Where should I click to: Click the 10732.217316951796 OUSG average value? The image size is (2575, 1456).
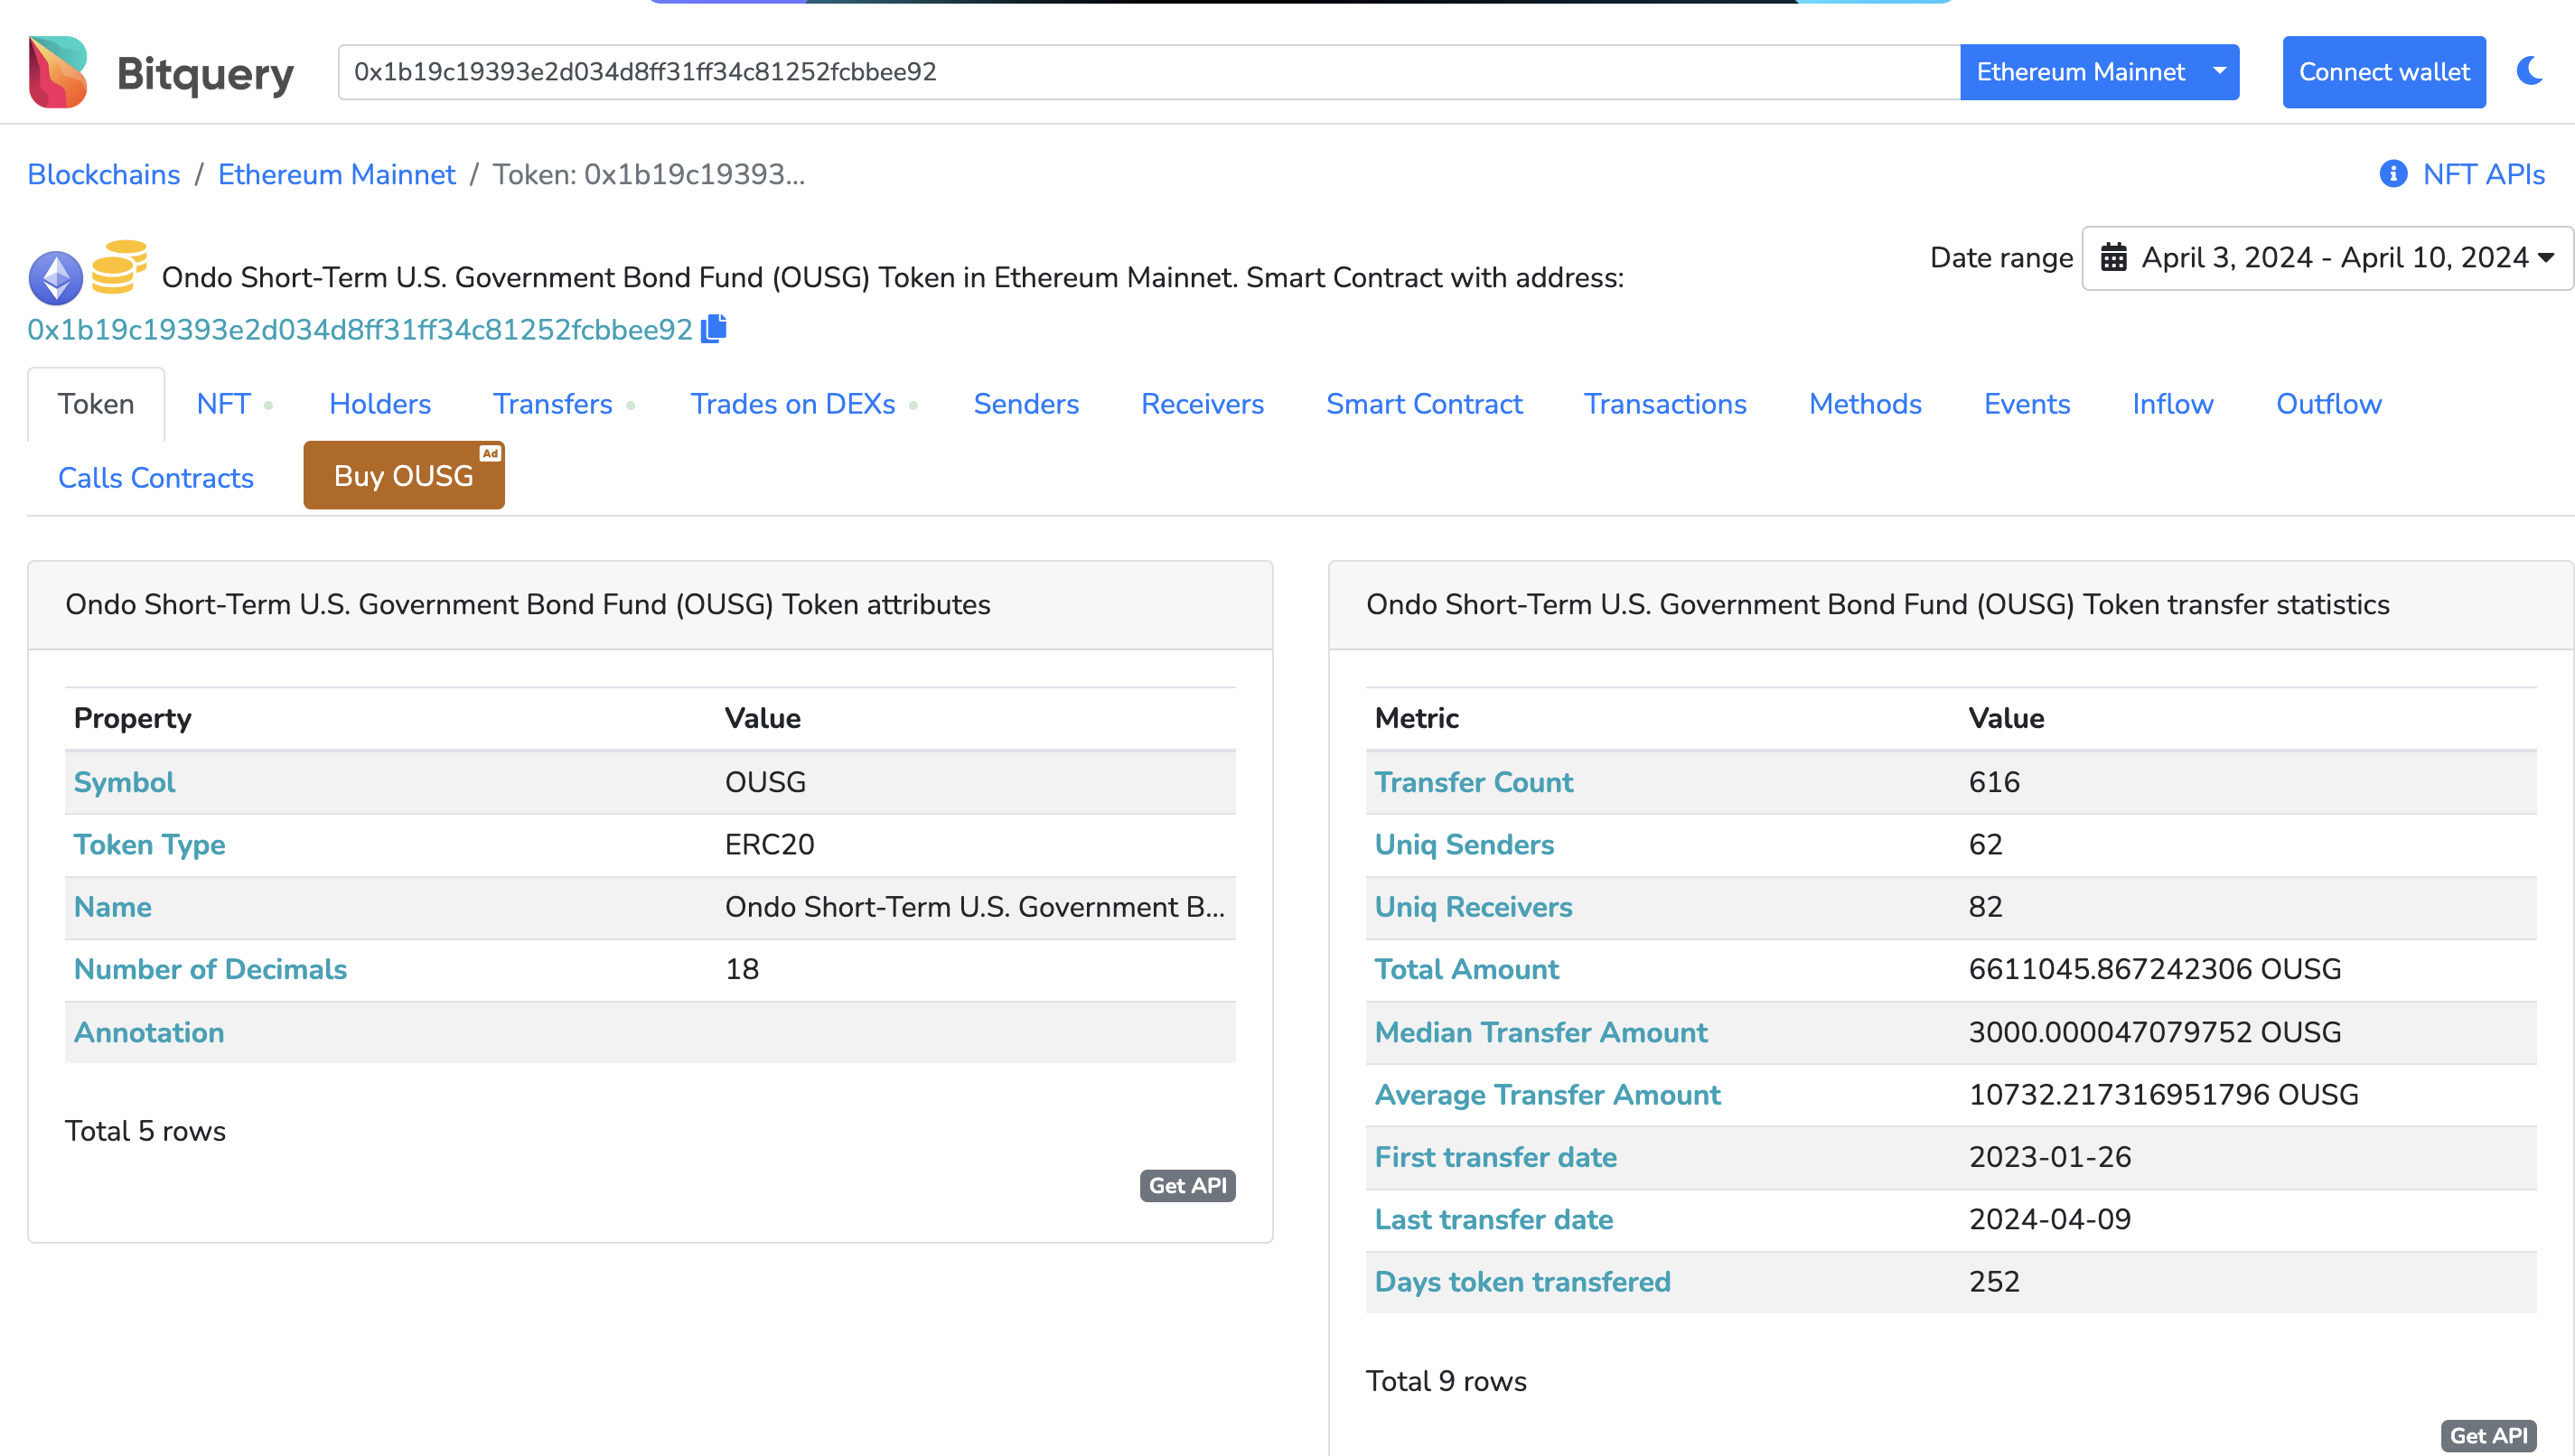[2164, 1095]
